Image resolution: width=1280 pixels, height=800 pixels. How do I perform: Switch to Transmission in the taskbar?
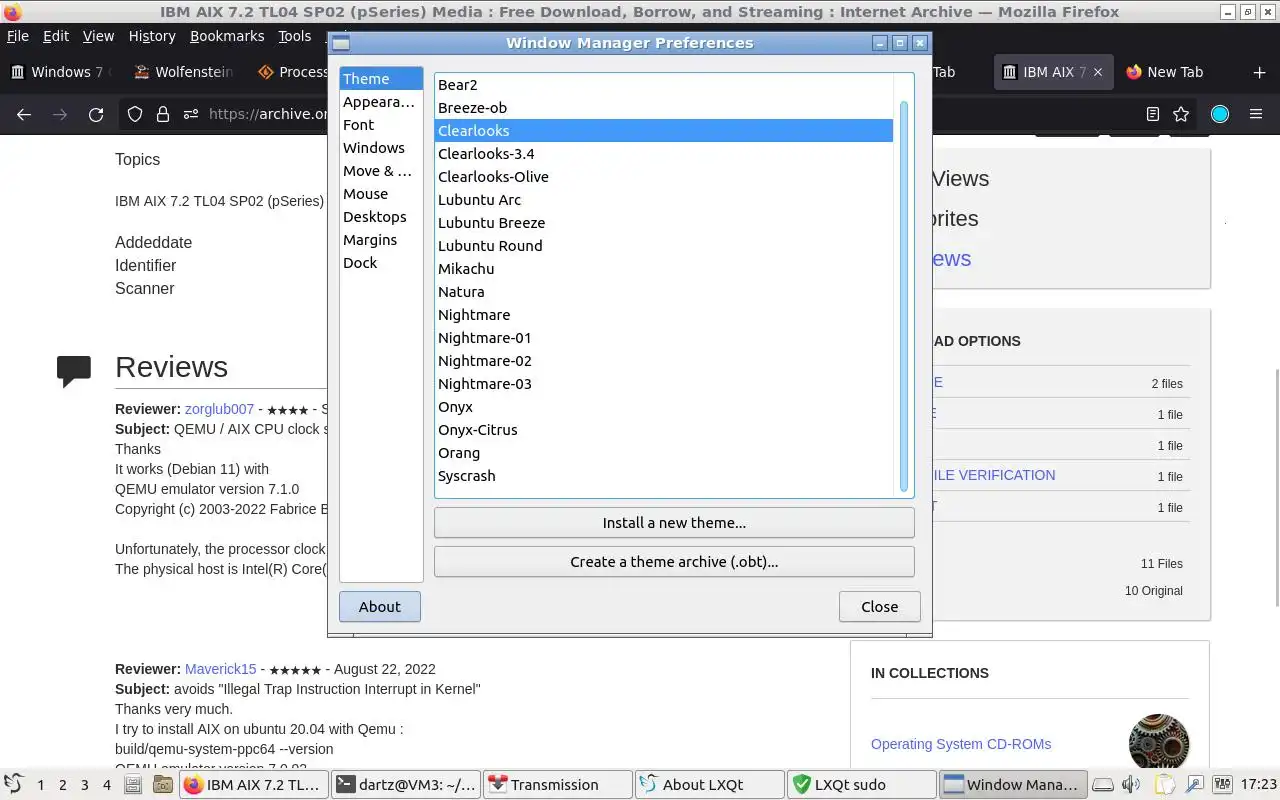pos(557,785)
